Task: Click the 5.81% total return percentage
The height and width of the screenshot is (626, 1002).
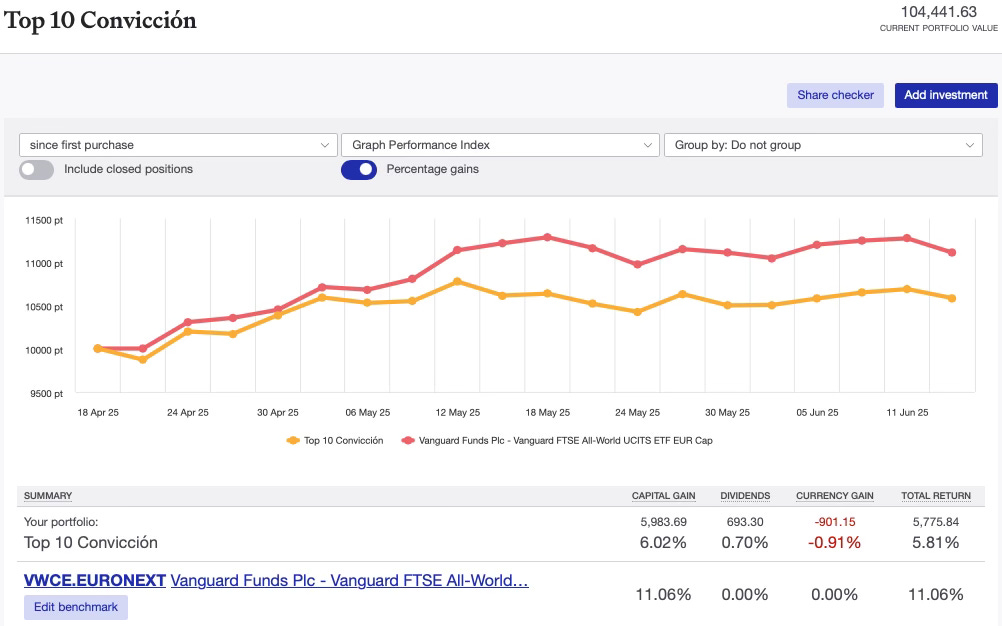Action: click(x=936, y=543)
